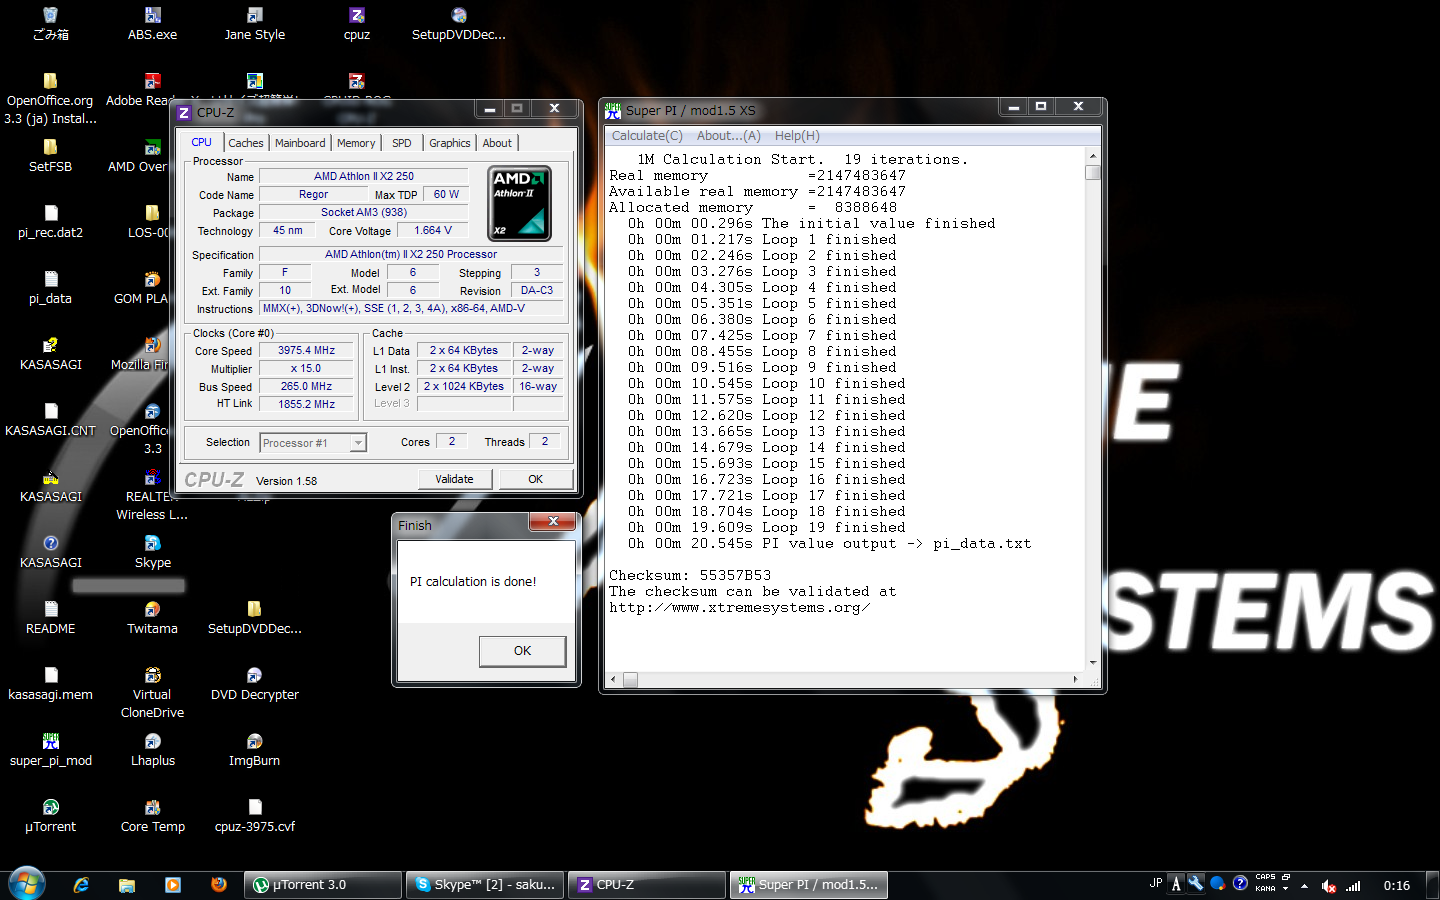Open the About tab in CPU-Z

(x=497, y=143)
